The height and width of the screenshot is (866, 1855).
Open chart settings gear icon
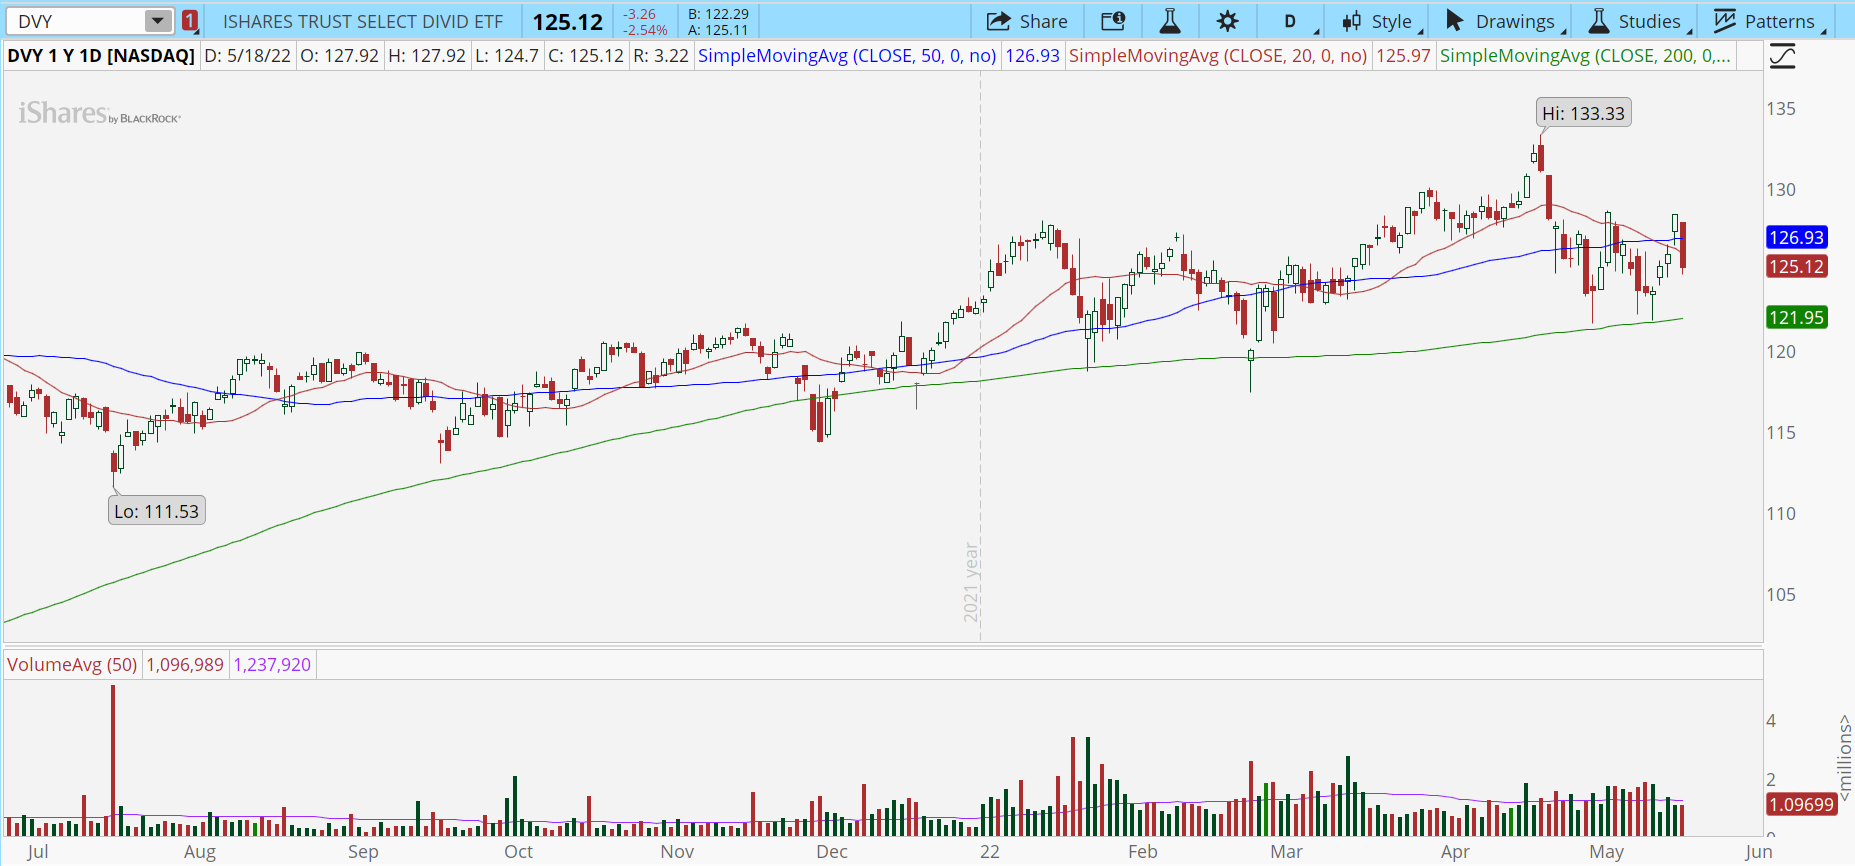(1228, 21)
